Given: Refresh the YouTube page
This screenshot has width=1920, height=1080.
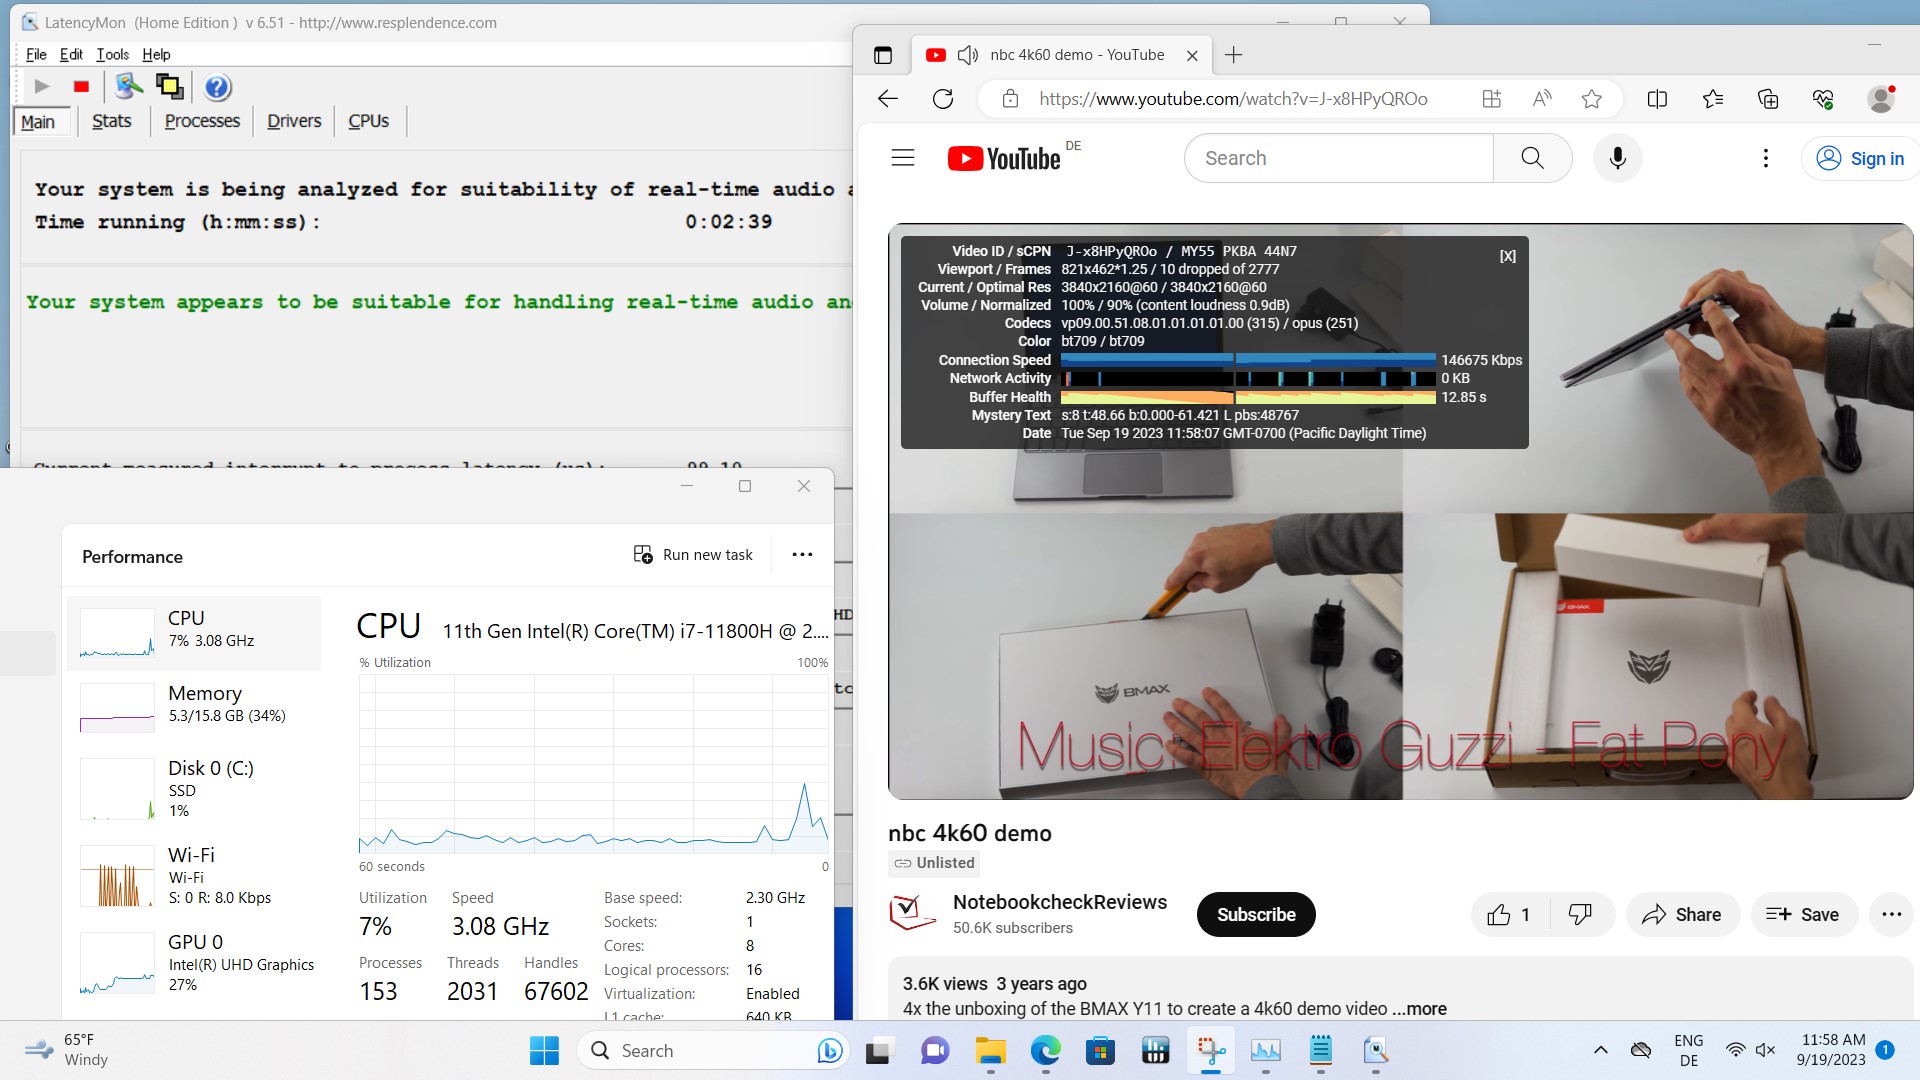Looking at the screenshot, I should tap(943, 99).
